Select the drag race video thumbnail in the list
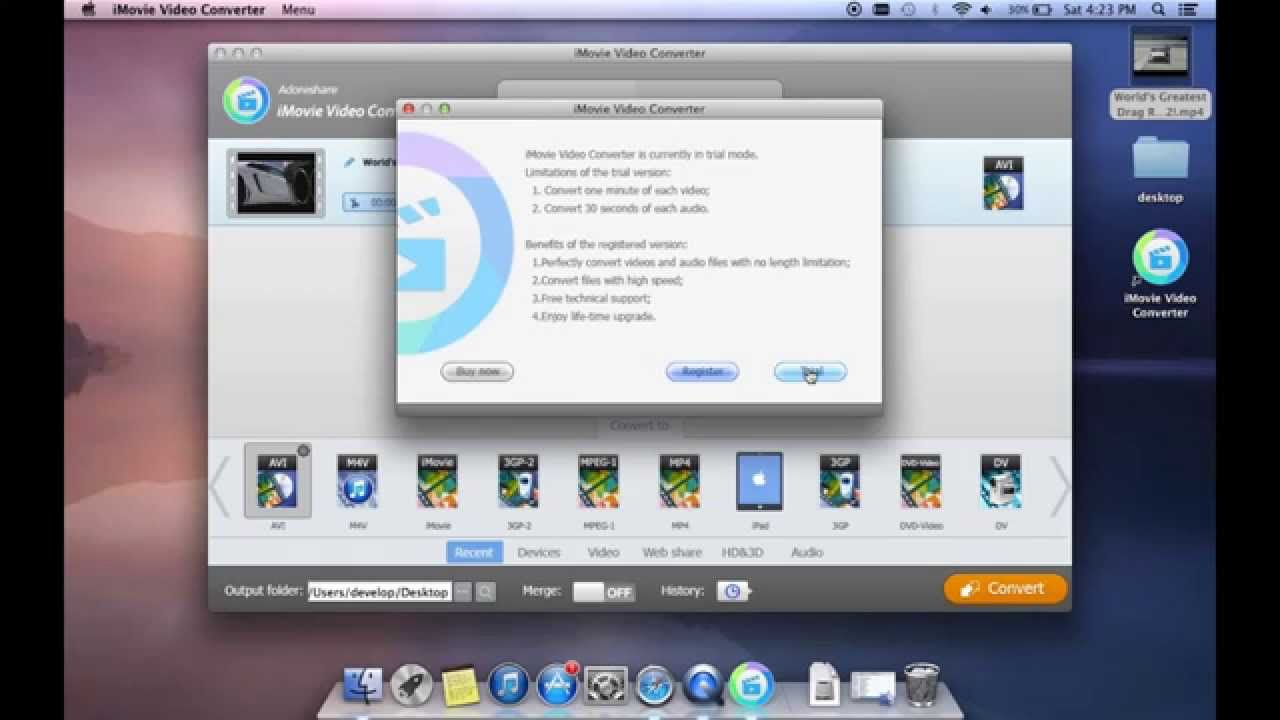Image resolution: width=1280 pixels, height=720 pixels. pos(276,183)
